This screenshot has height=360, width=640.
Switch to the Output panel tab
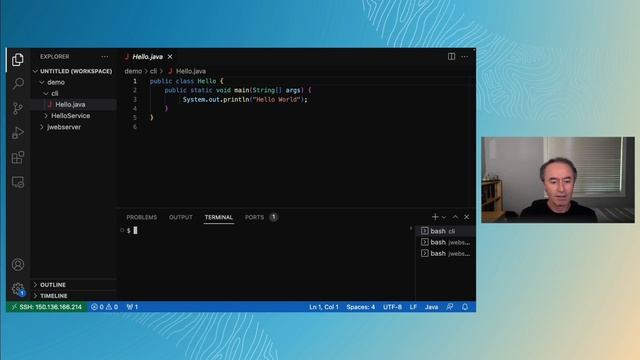point(180,217)
